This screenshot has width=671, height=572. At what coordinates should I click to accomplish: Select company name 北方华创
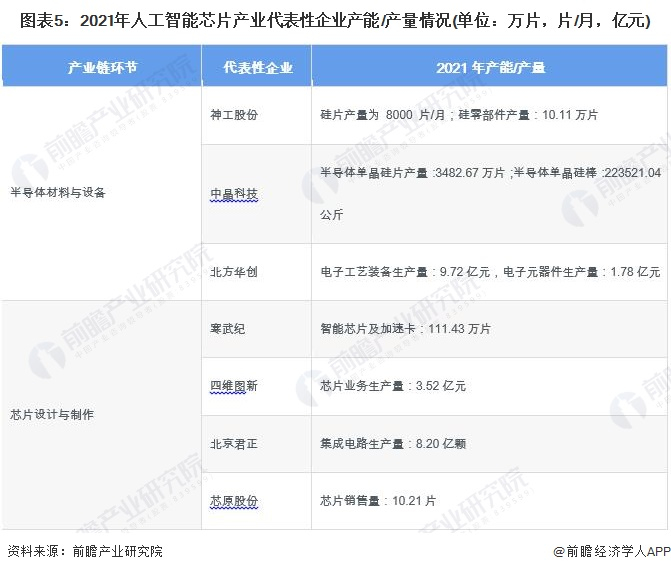234,272
